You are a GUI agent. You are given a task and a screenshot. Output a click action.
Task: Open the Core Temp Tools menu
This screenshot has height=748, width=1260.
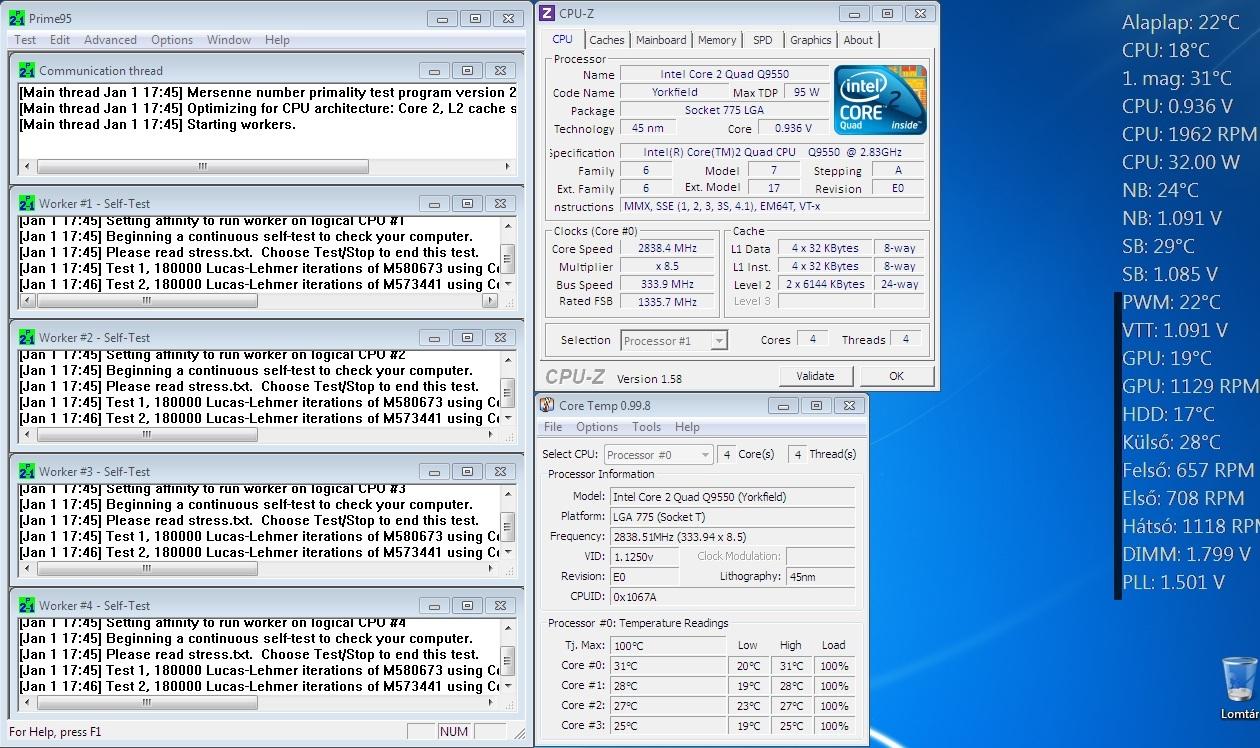pos(646,427)
